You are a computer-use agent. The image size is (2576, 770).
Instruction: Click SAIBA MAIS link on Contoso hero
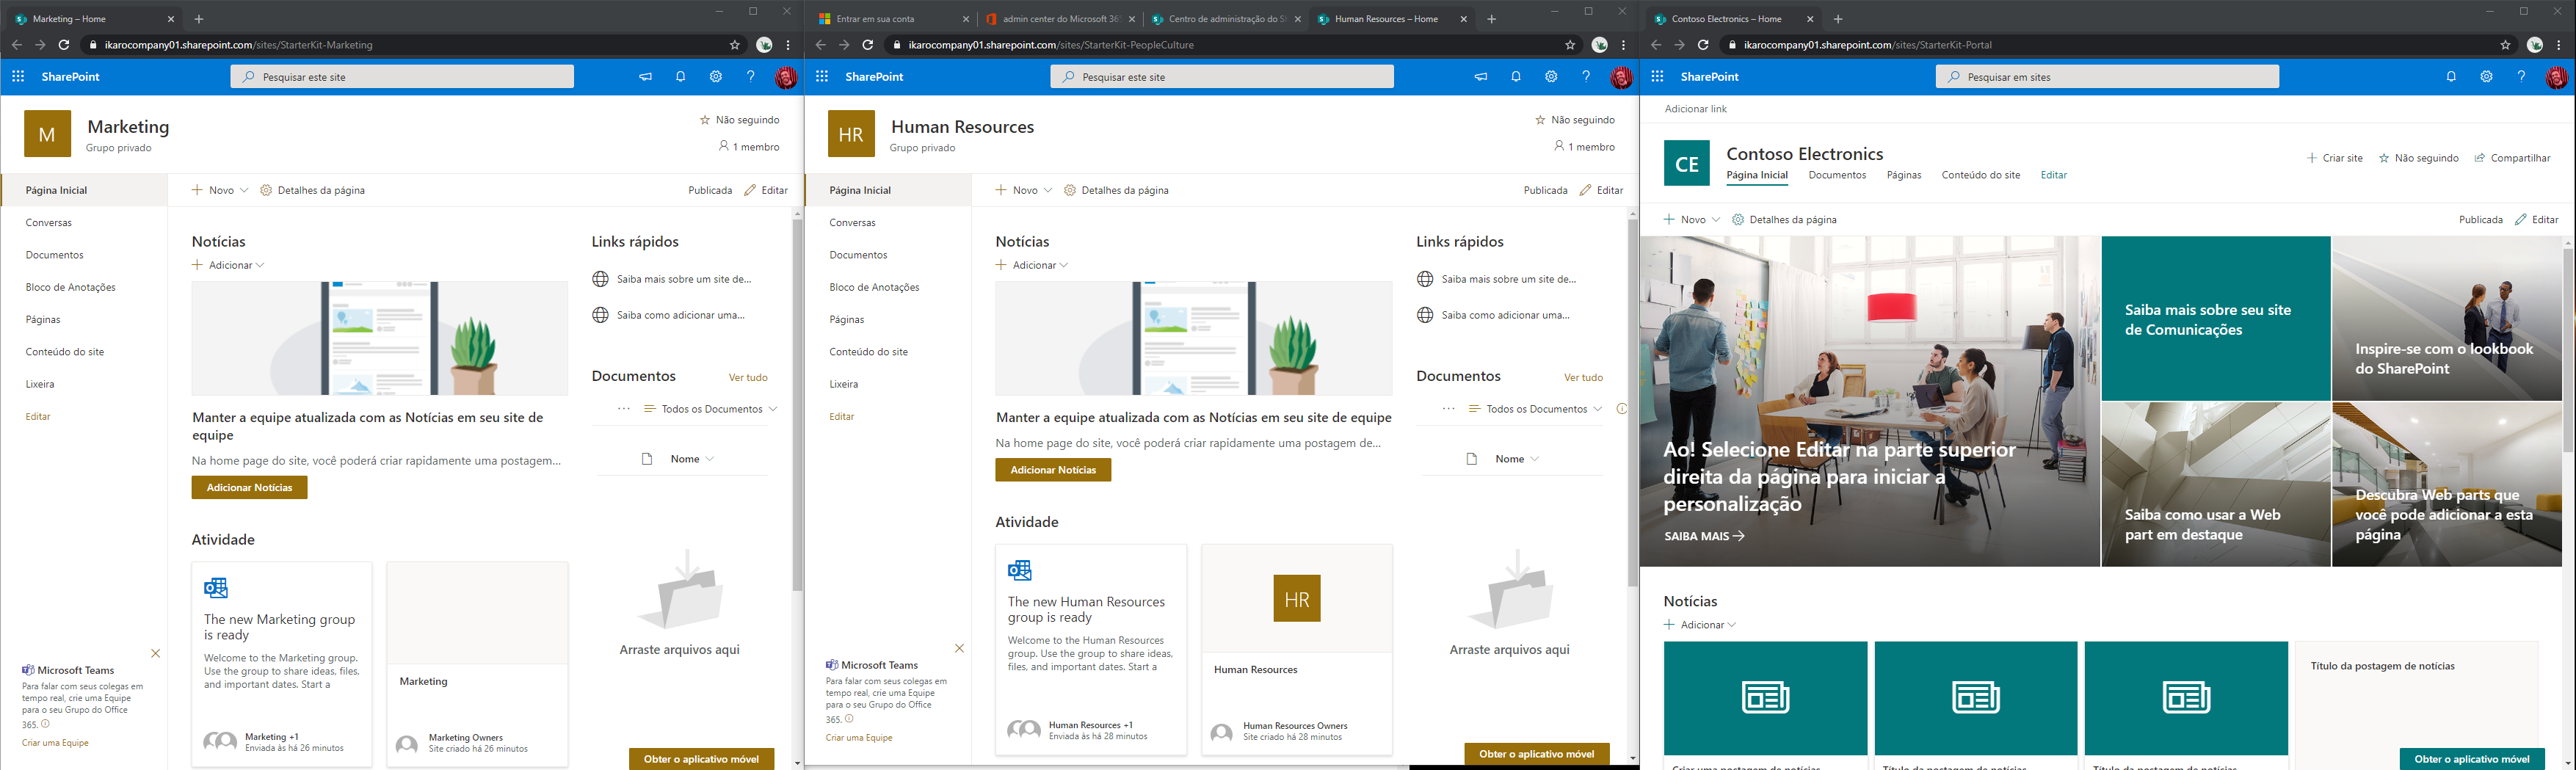pyautogui.click(x=1704, y=536)
